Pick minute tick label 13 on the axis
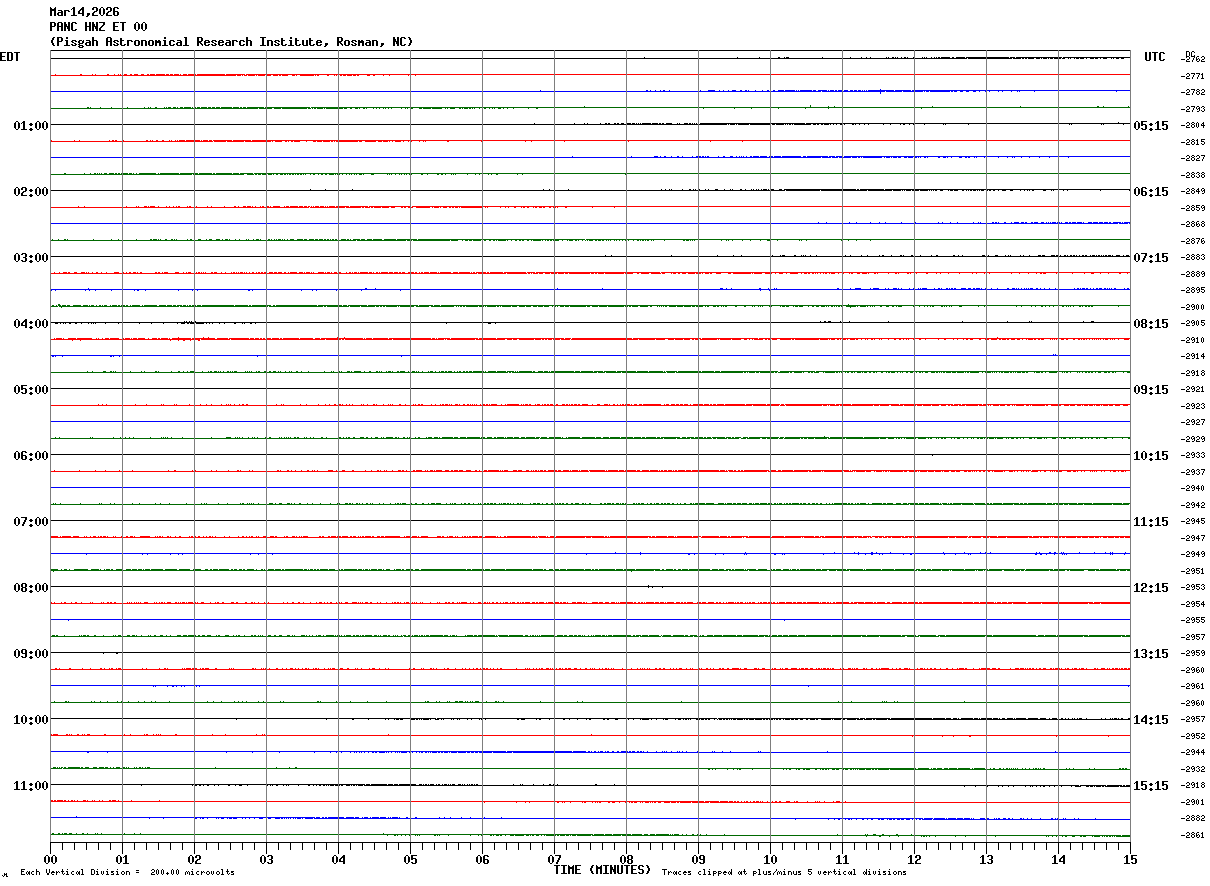Screen dimensions: 1210x886 pyautogui.click(x=986, y=859)
